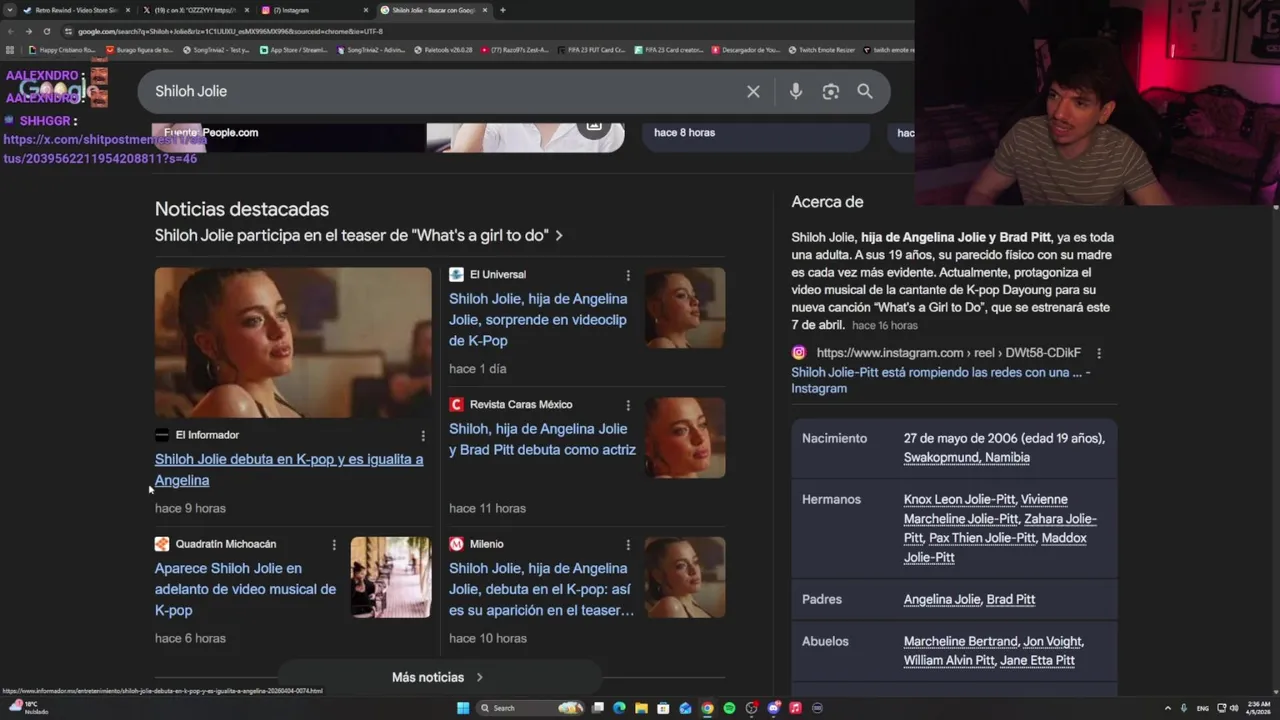This screenshot has width=1280, height=720.
Task: Open the Twitch Emote Resizer bookmark
Action: [x=821, y=49]
